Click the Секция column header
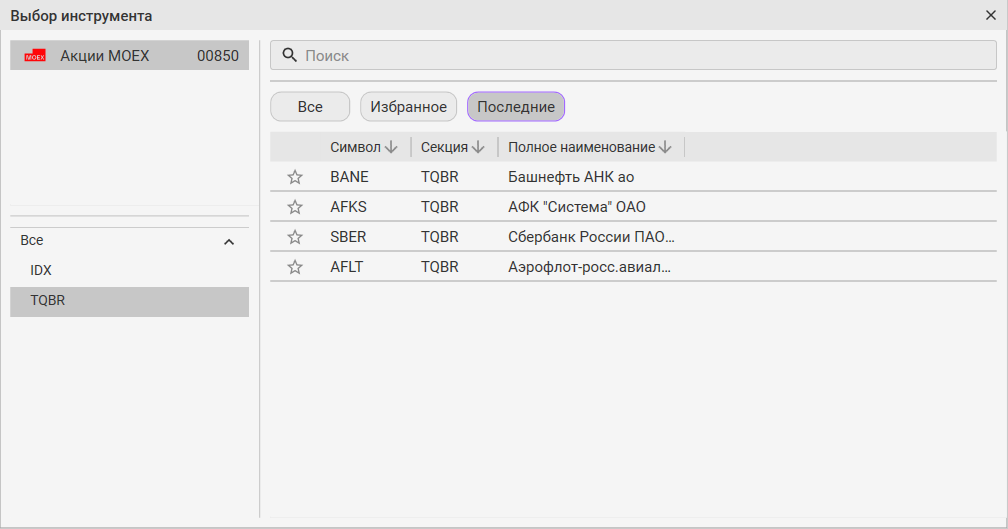The image size is (1008, 529). (x=444, y=147)
